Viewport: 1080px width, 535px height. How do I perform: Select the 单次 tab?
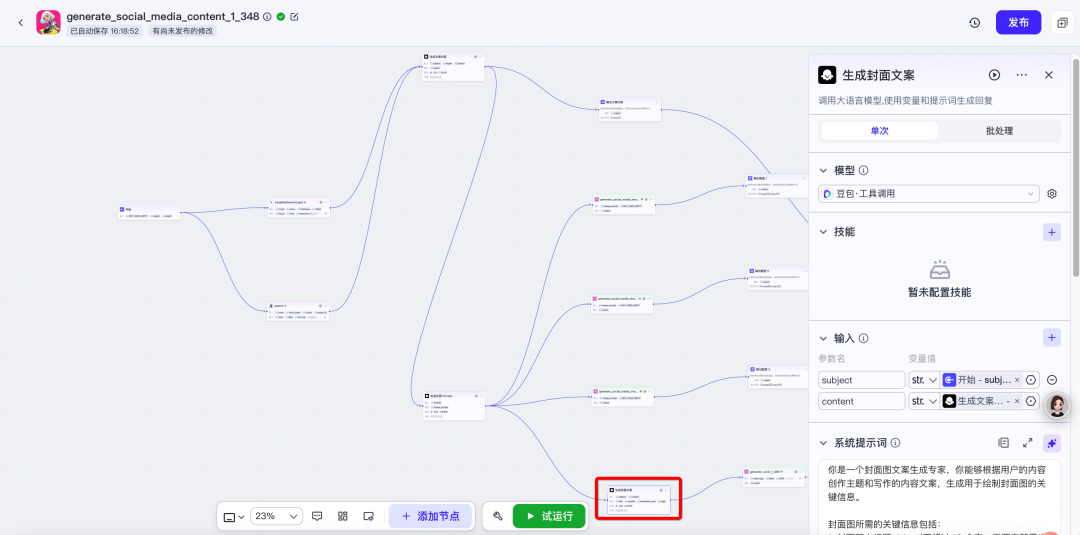click(879, 131)
